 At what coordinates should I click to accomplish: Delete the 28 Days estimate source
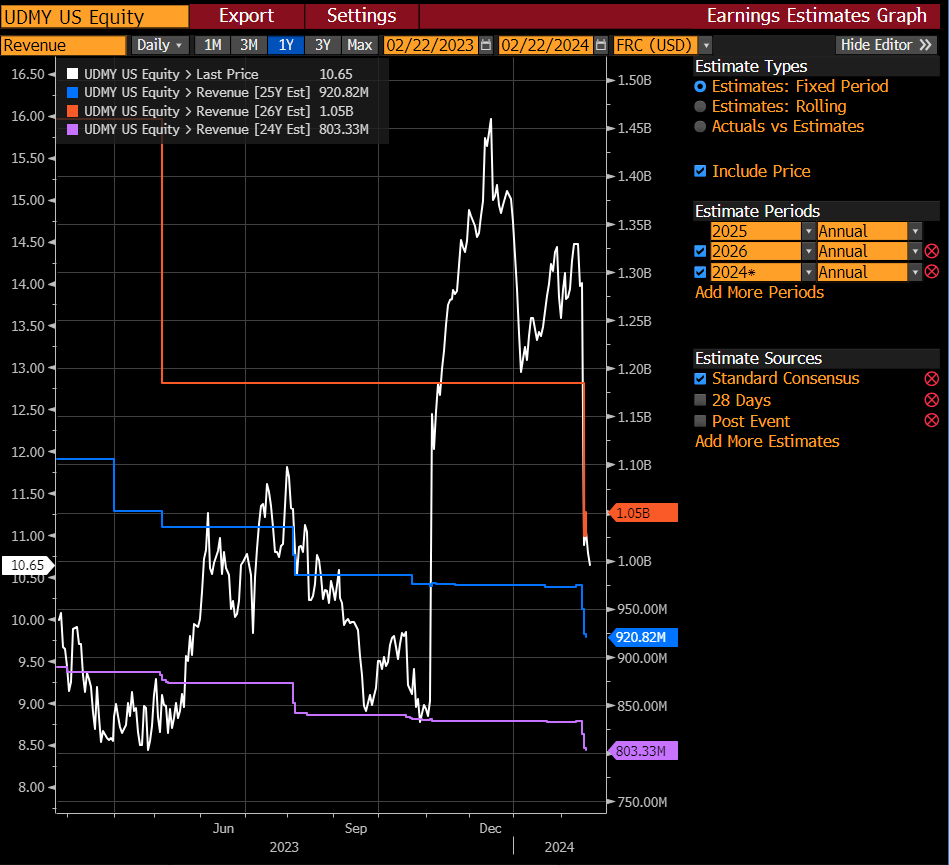tap(931, 400)
